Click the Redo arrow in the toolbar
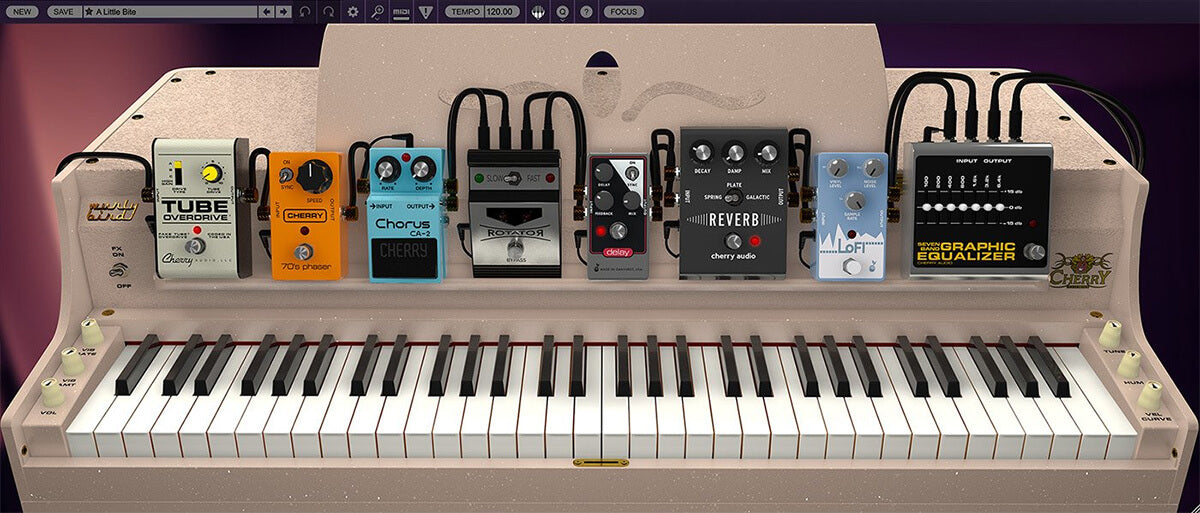The image size is (1200, 513). pos(329,12)
